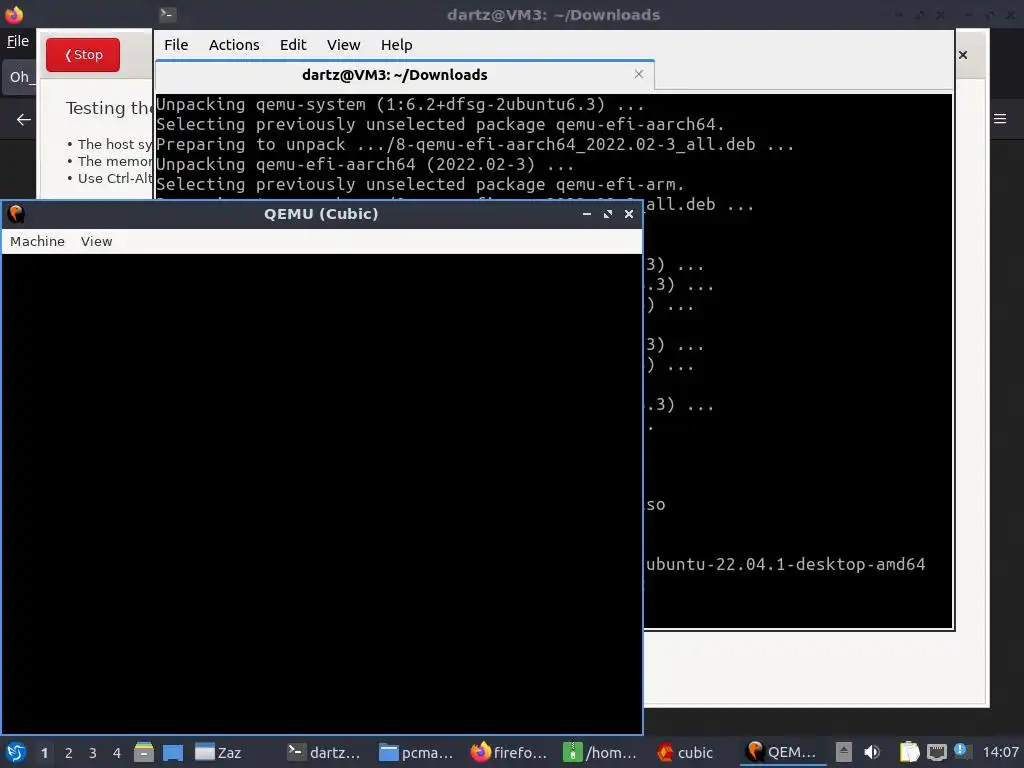Switch to the Firefox taskbar entry
1024x768 pixels.
click(509, 752)
